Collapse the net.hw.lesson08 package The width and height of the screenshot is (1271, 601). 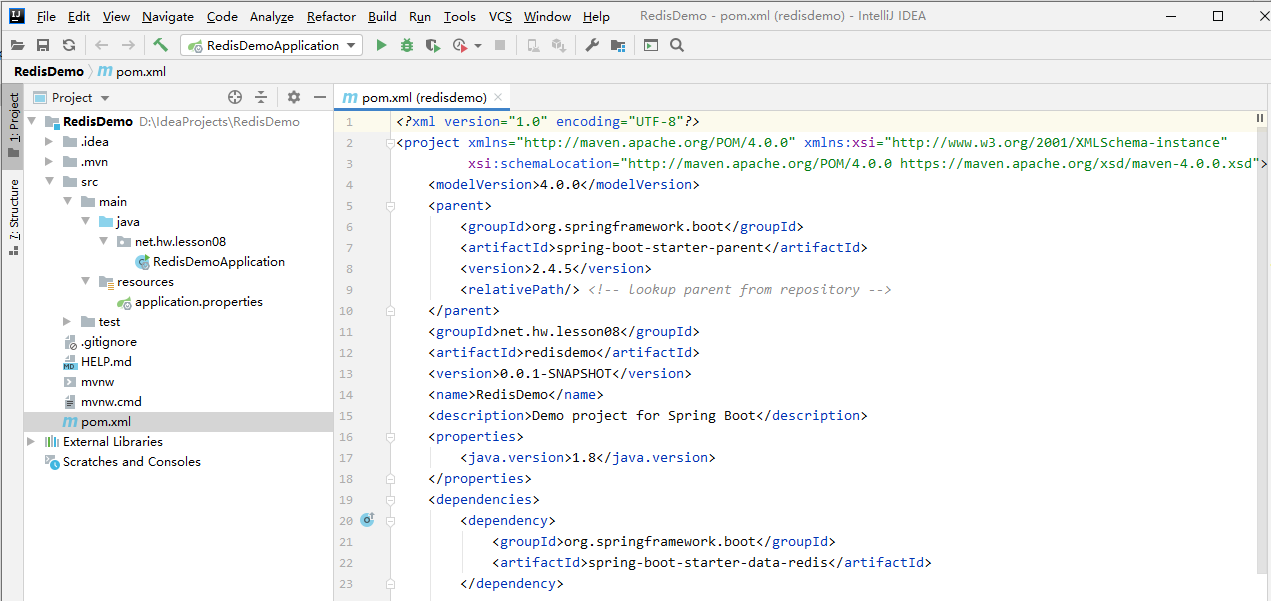pos(104,241)
